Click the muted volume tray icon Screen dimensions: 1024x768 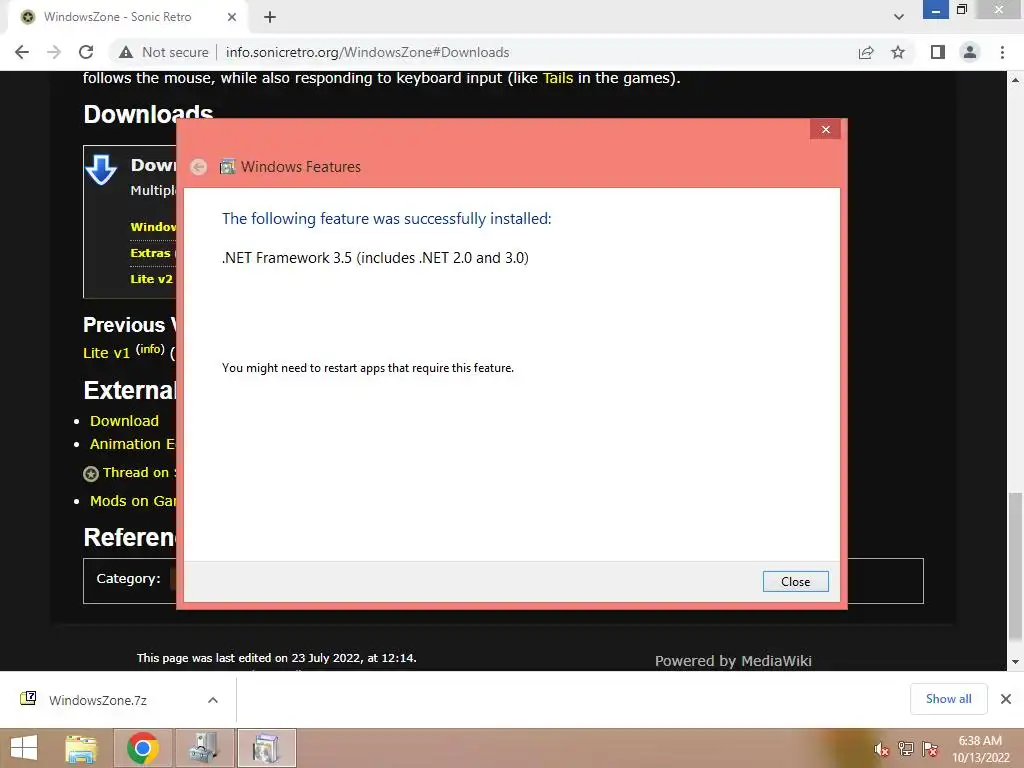pyautogui.click(x=880, y=749)
